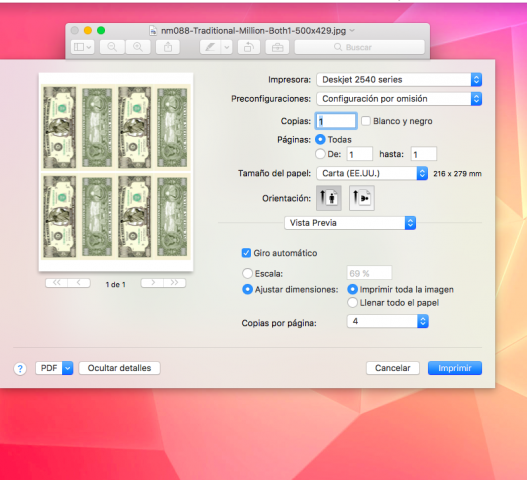Open Copias por página dropdown
The height and width of the screenshot is (480, 527).
tap(388, 321)
